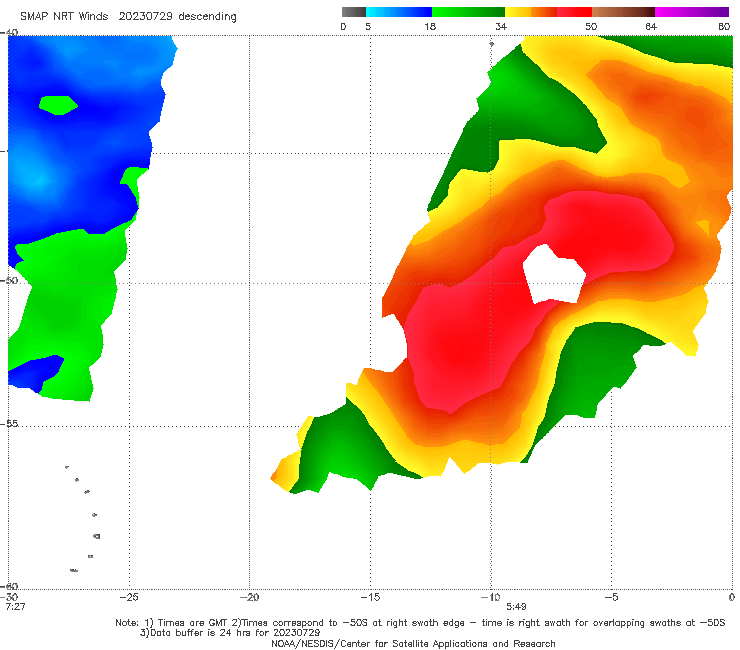Click the magenta-purple segment of the color bar

tap(692, 12)
